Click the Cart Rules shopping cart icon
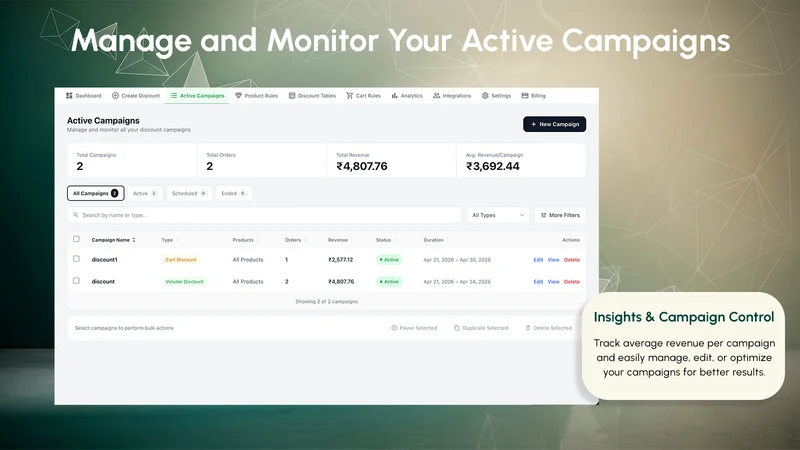Screen dimensions: 800x450 [x=349, y=95]
